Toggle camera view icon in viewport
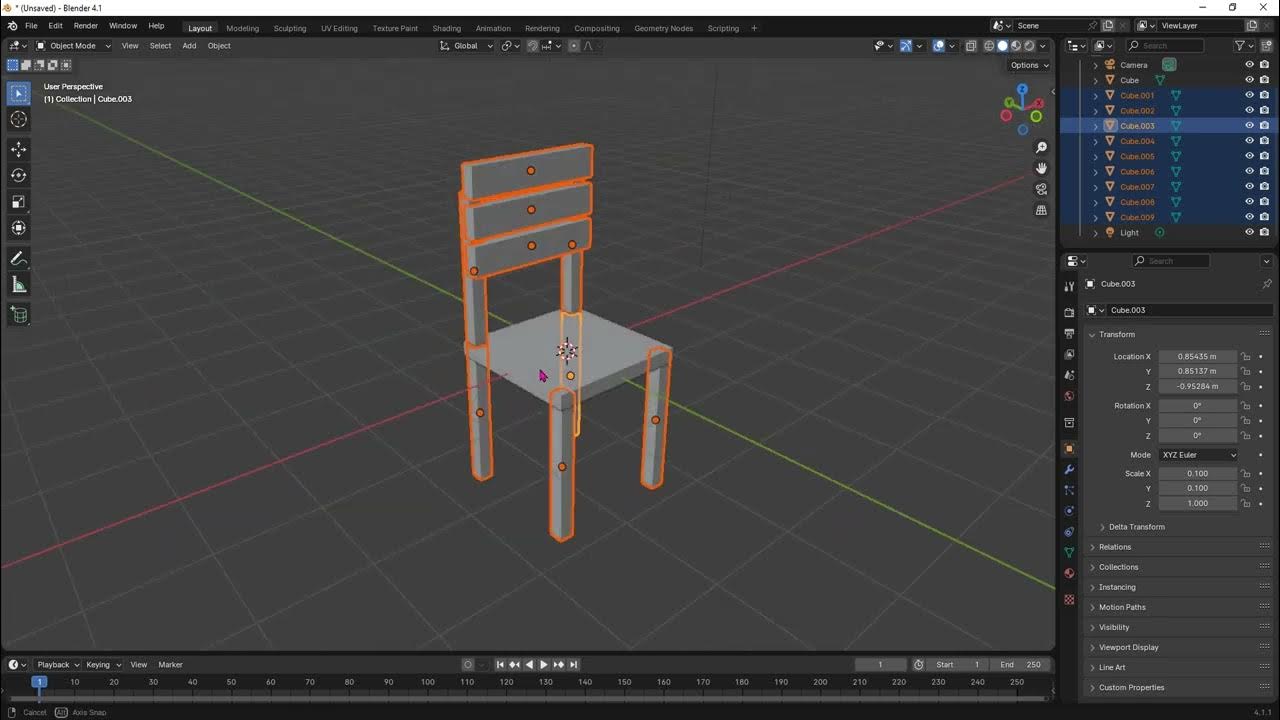This screenshot has width=1280, height=720. click(1041, 189)
